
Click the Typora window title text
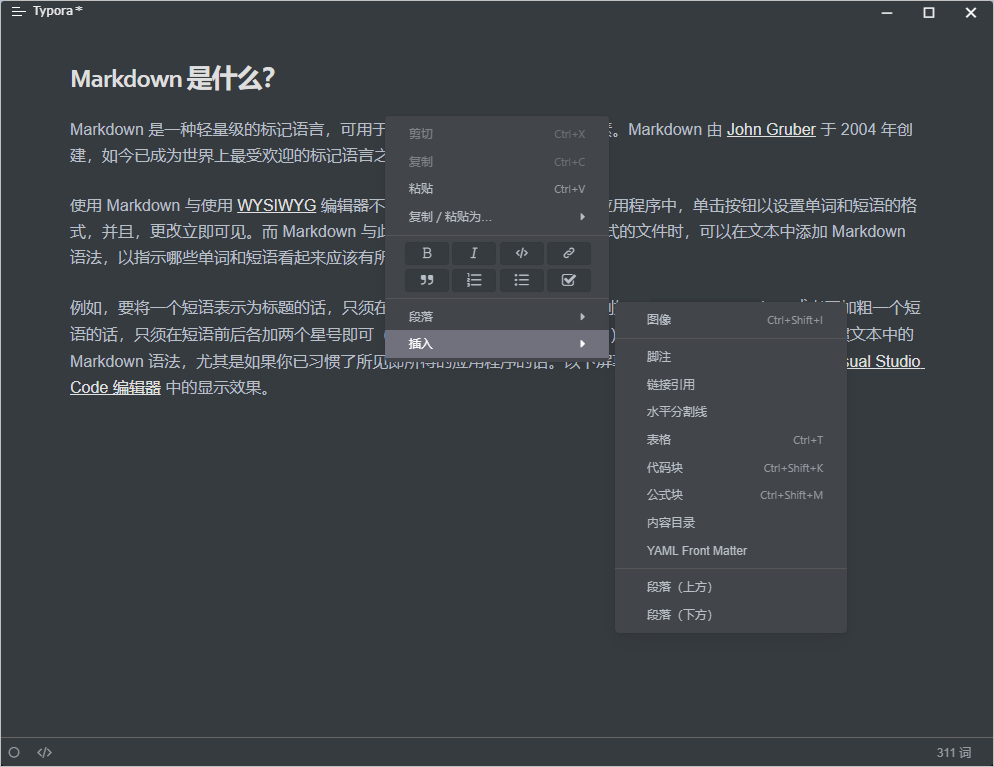58,11
